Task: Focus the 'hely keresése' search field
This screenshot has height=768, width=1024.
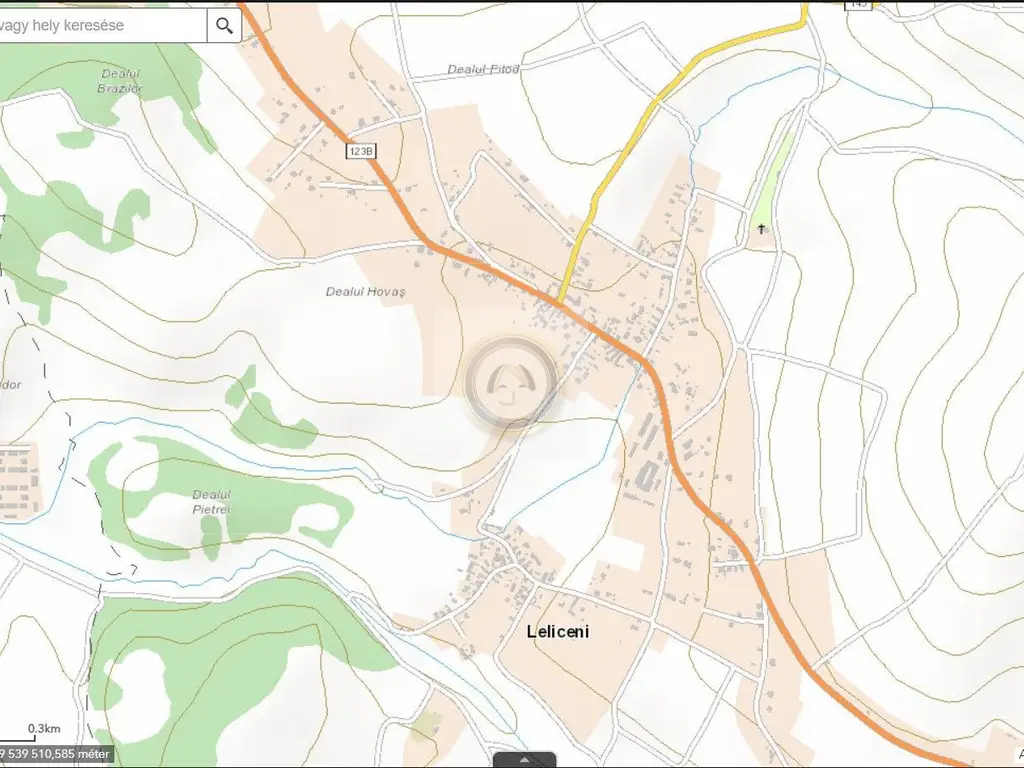Action: tap(103, 25)
